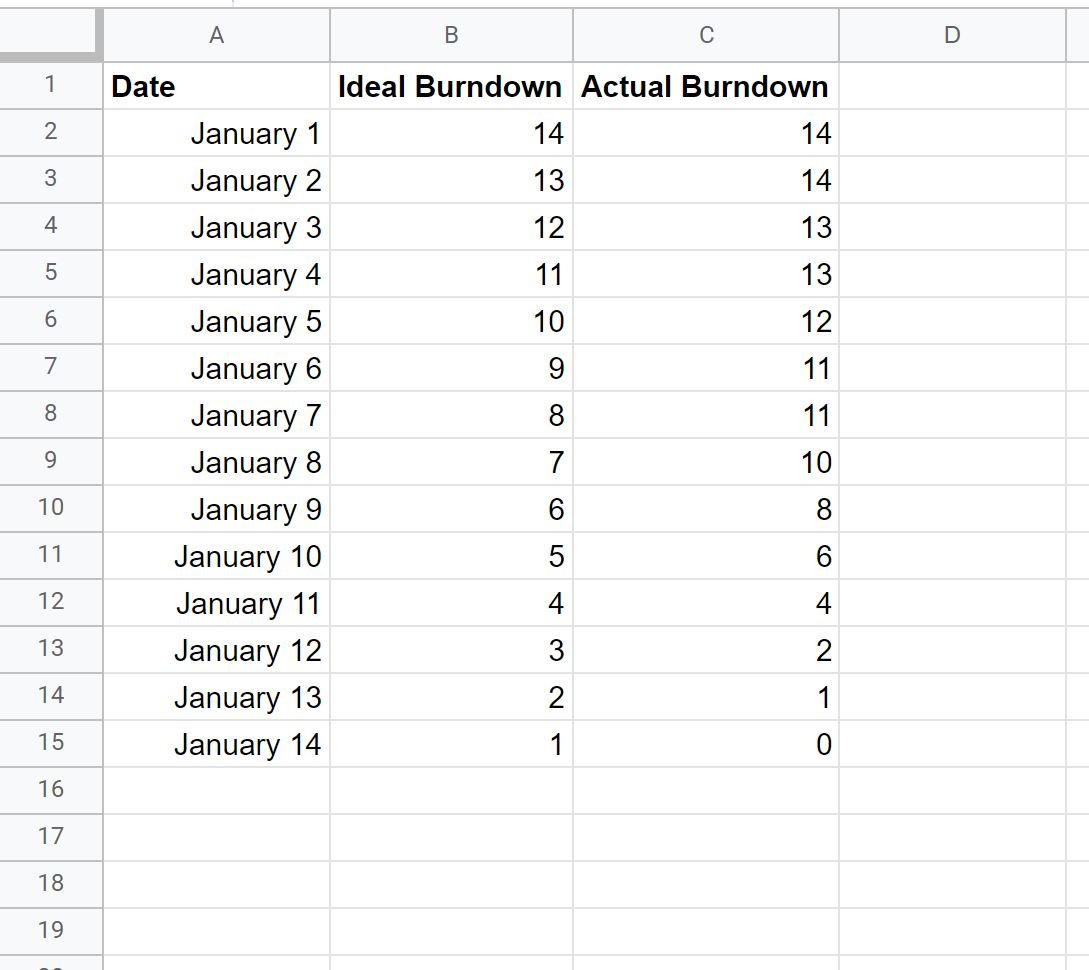Click empty cell A16
1089x970 pixels.
point(216,790)
